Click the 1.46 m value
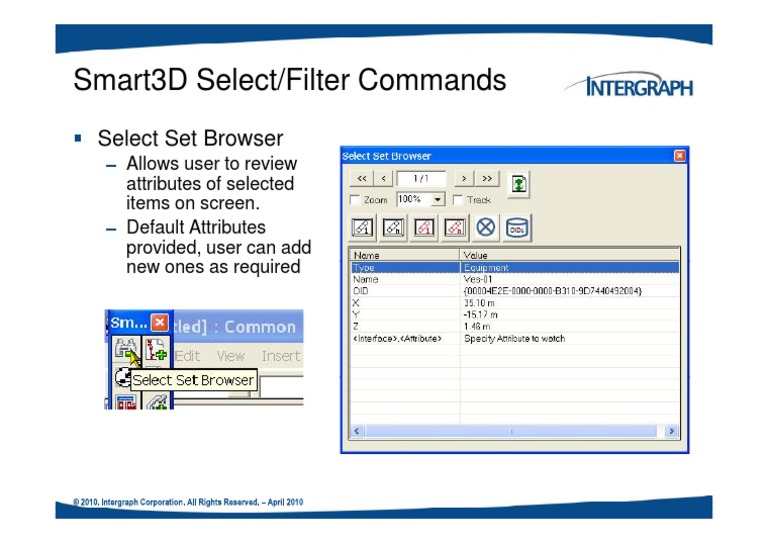The image size is (768, 543). point(478,327)
